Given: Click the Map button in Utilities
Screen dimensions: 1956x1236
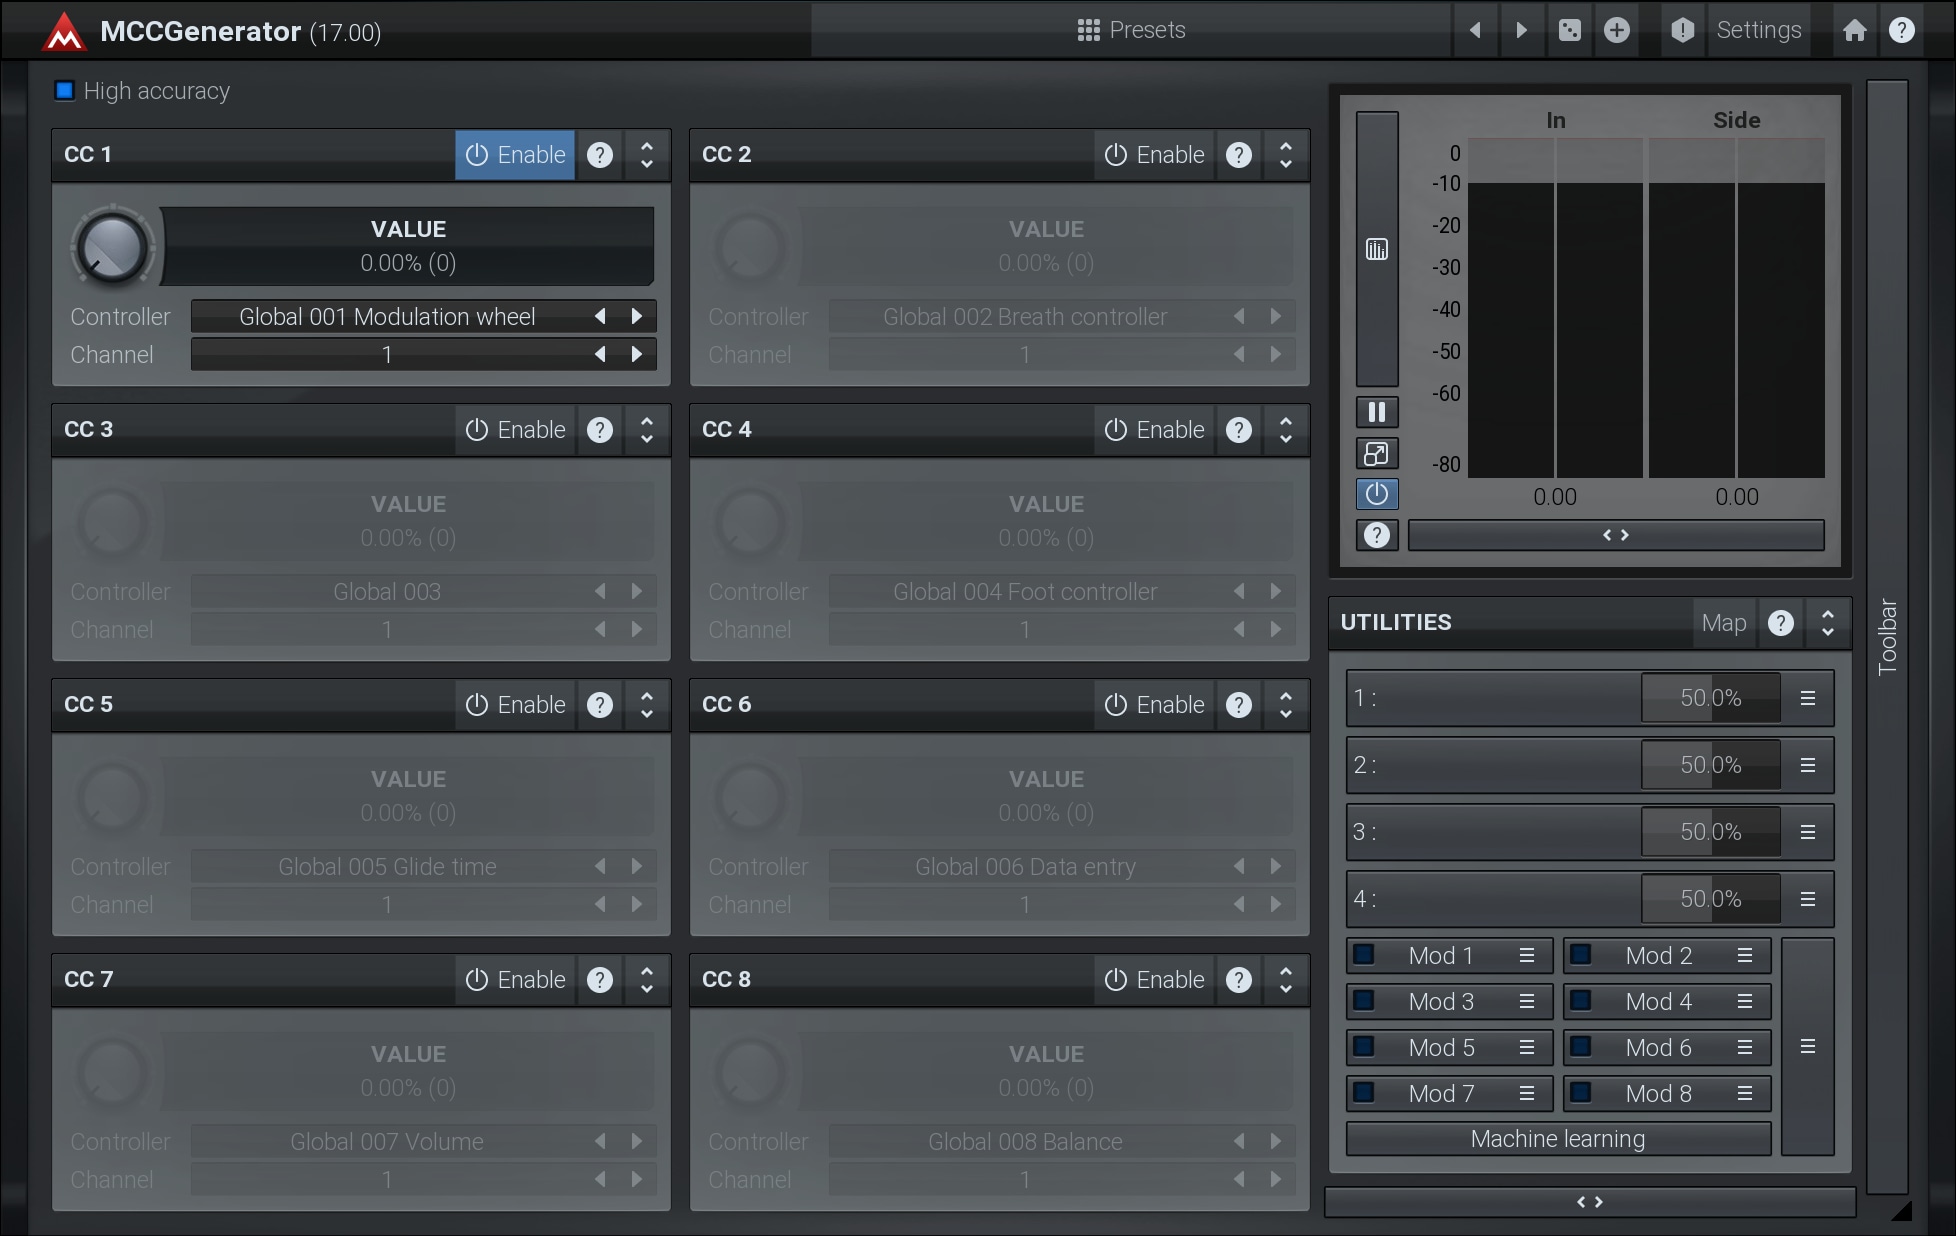Looking at the screenshot, I should 1723,623.
